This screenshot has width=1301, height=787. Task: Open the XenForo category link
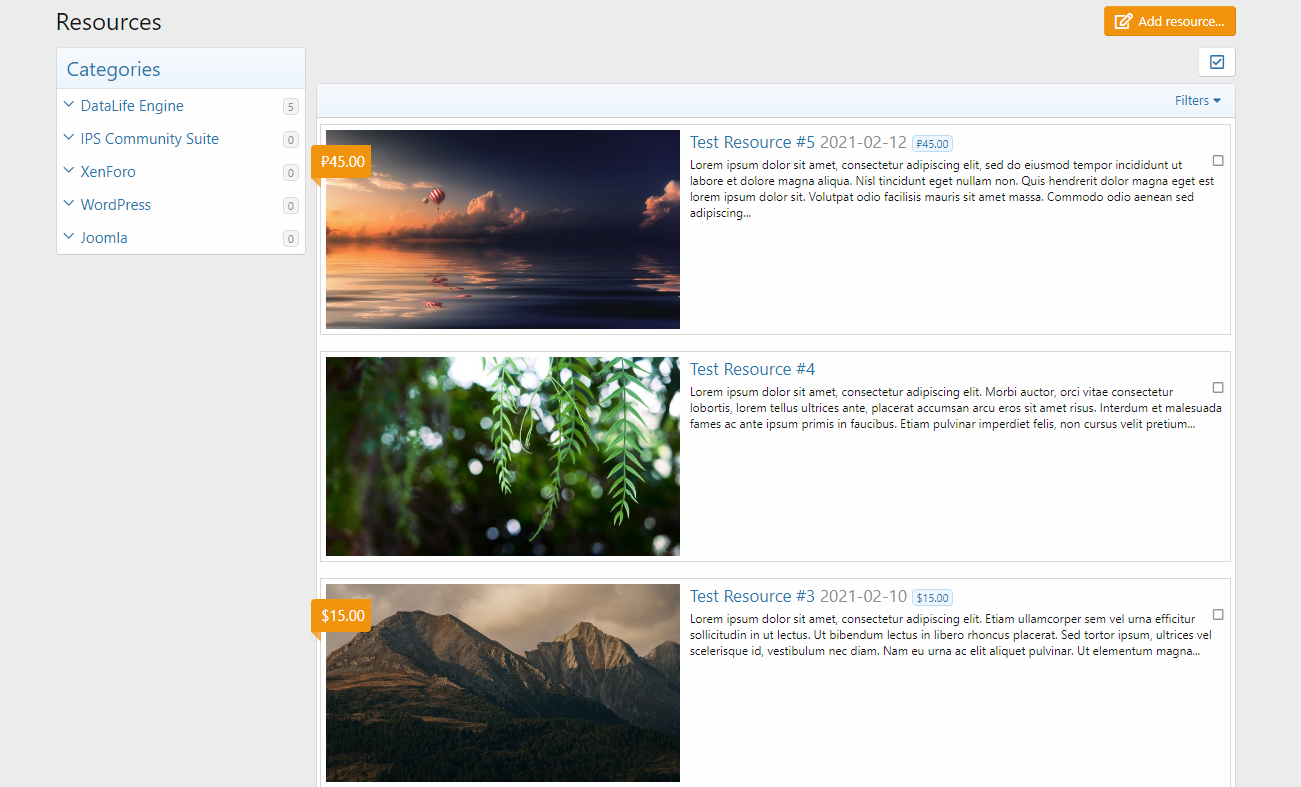tap(108, 172)
